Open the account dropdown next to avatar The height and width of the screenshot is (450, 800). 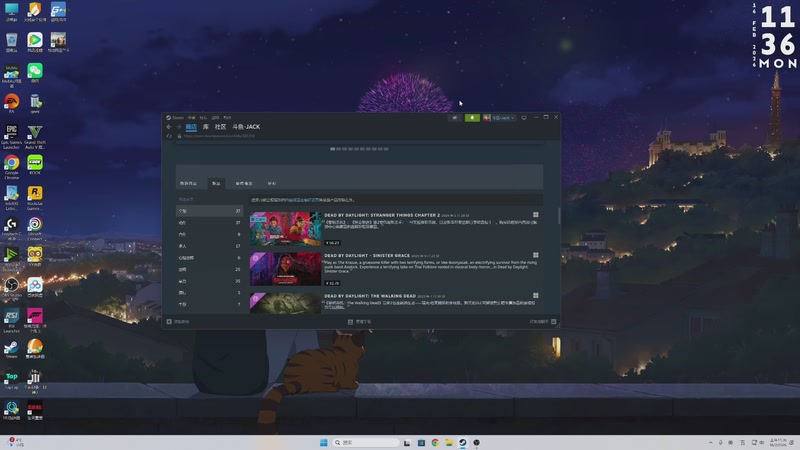tap(503, 118)
